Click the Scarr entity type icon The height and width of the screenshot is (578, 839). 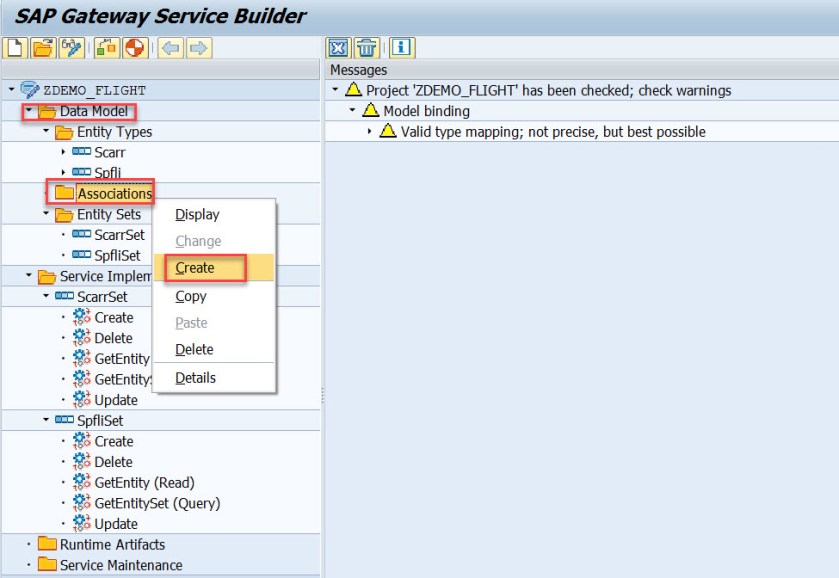pos(81,151)
